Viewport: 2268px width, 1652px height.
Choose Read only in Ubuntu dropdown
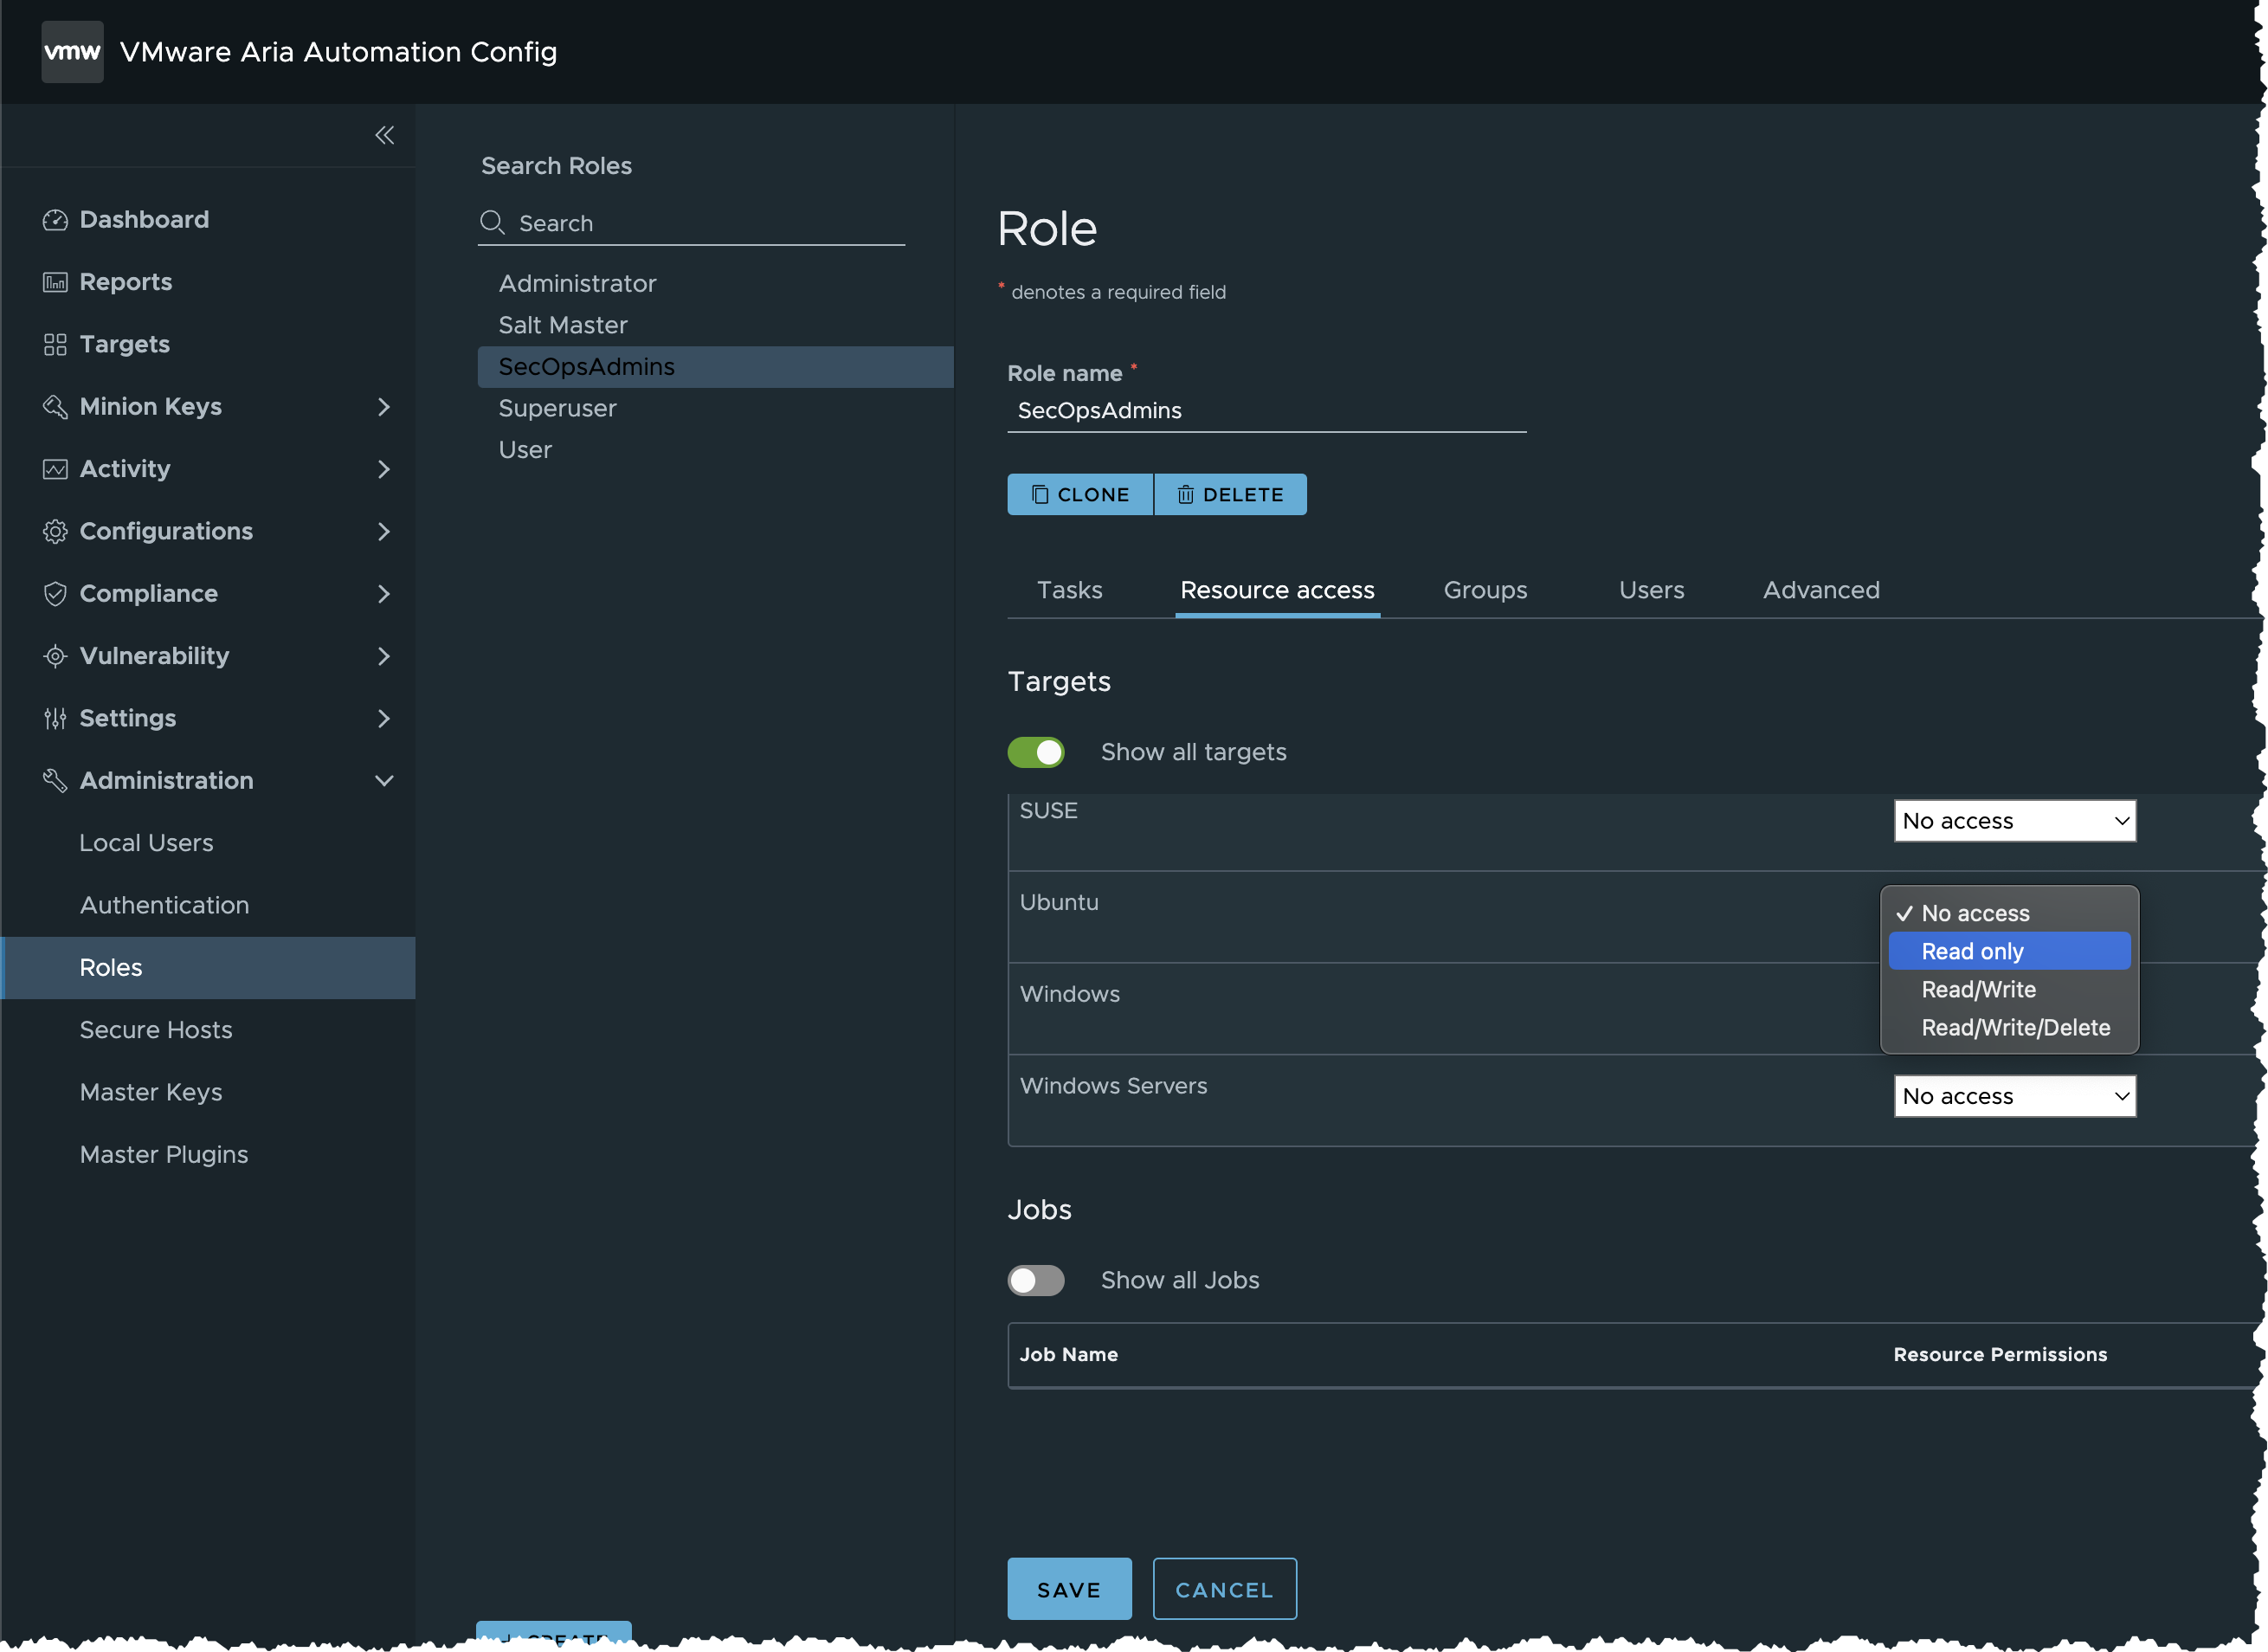click(x=2009, y=951)
